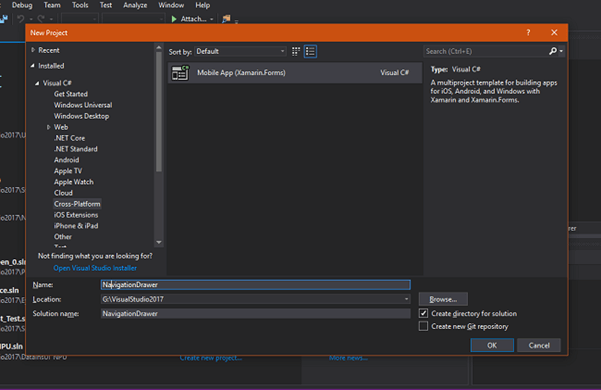
Task: Open the Location path dropdown
Action: [406, 299]
